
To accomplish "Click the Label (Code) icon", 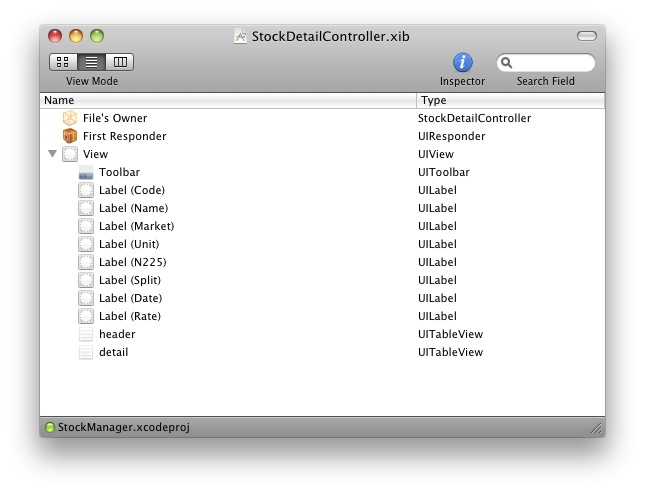I will [x=86, y=190].
